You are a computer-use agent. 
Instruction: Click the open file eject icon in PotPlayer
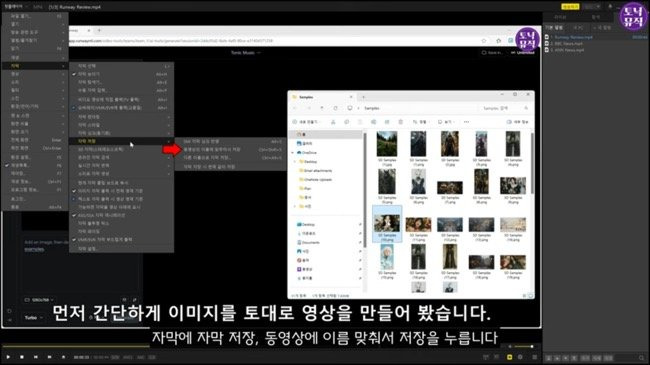[63, 357]
